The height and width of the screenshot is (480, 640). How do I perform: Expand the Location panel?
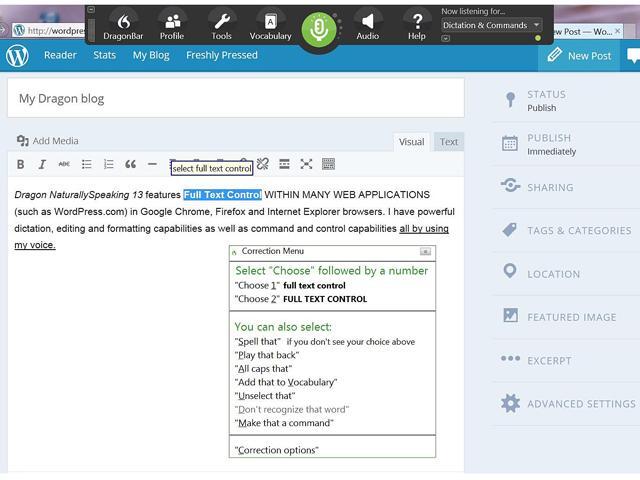pyautogui.click(x=565, y=273)
